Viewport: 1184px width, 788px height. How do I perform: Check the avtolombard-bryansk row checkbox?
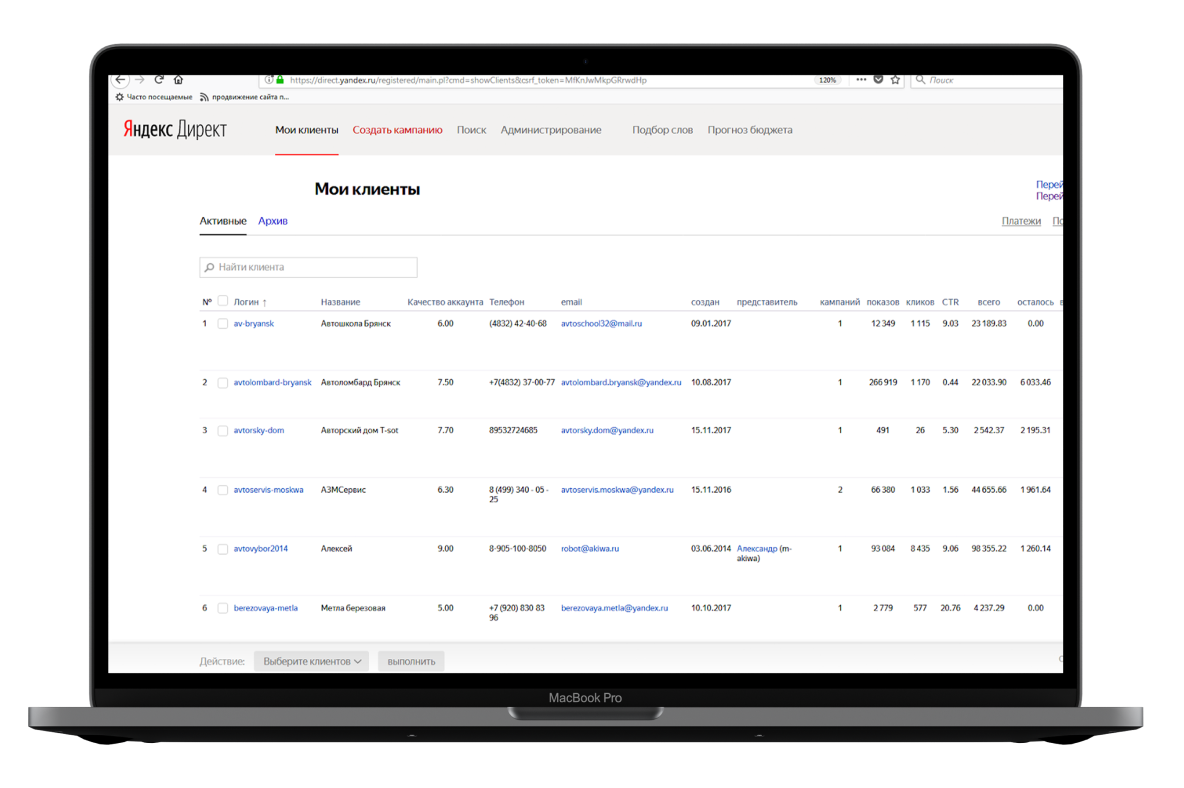pos(223,383)
